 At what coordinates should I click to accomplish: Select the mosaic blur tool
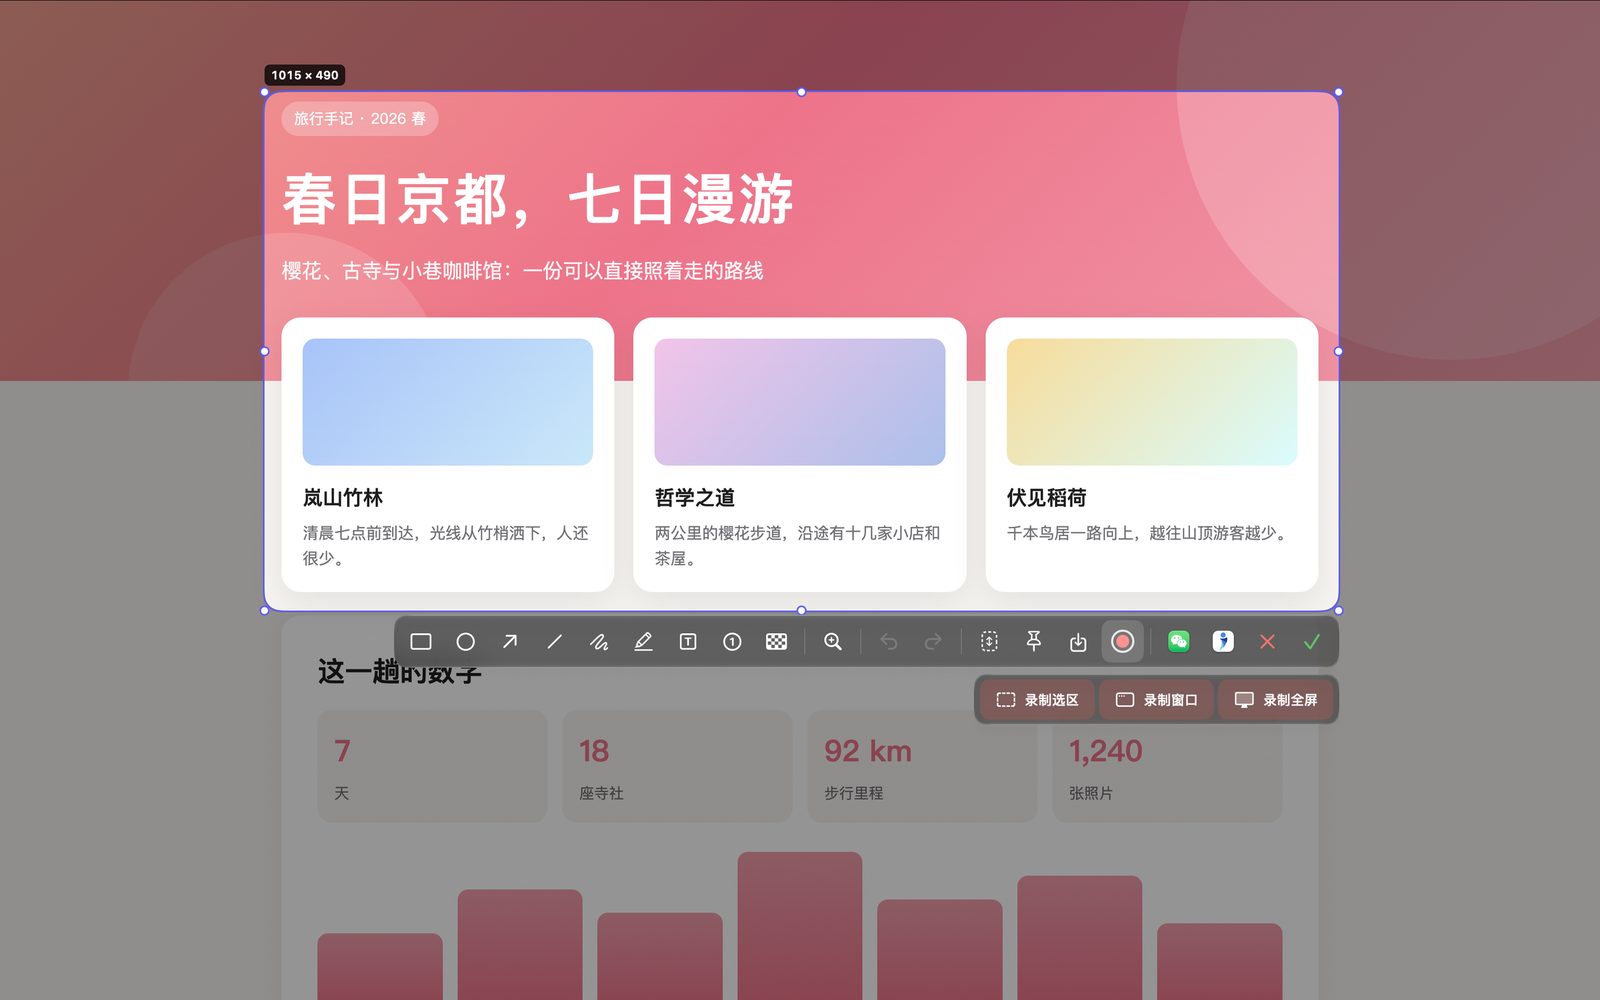tap(776, 642)
